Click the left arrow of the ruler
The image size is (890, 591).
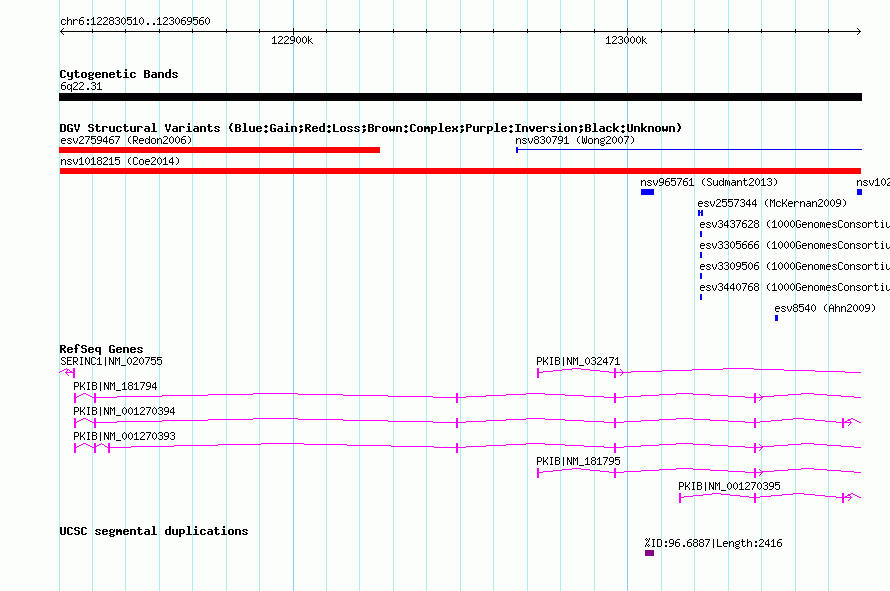pos(62,31)
